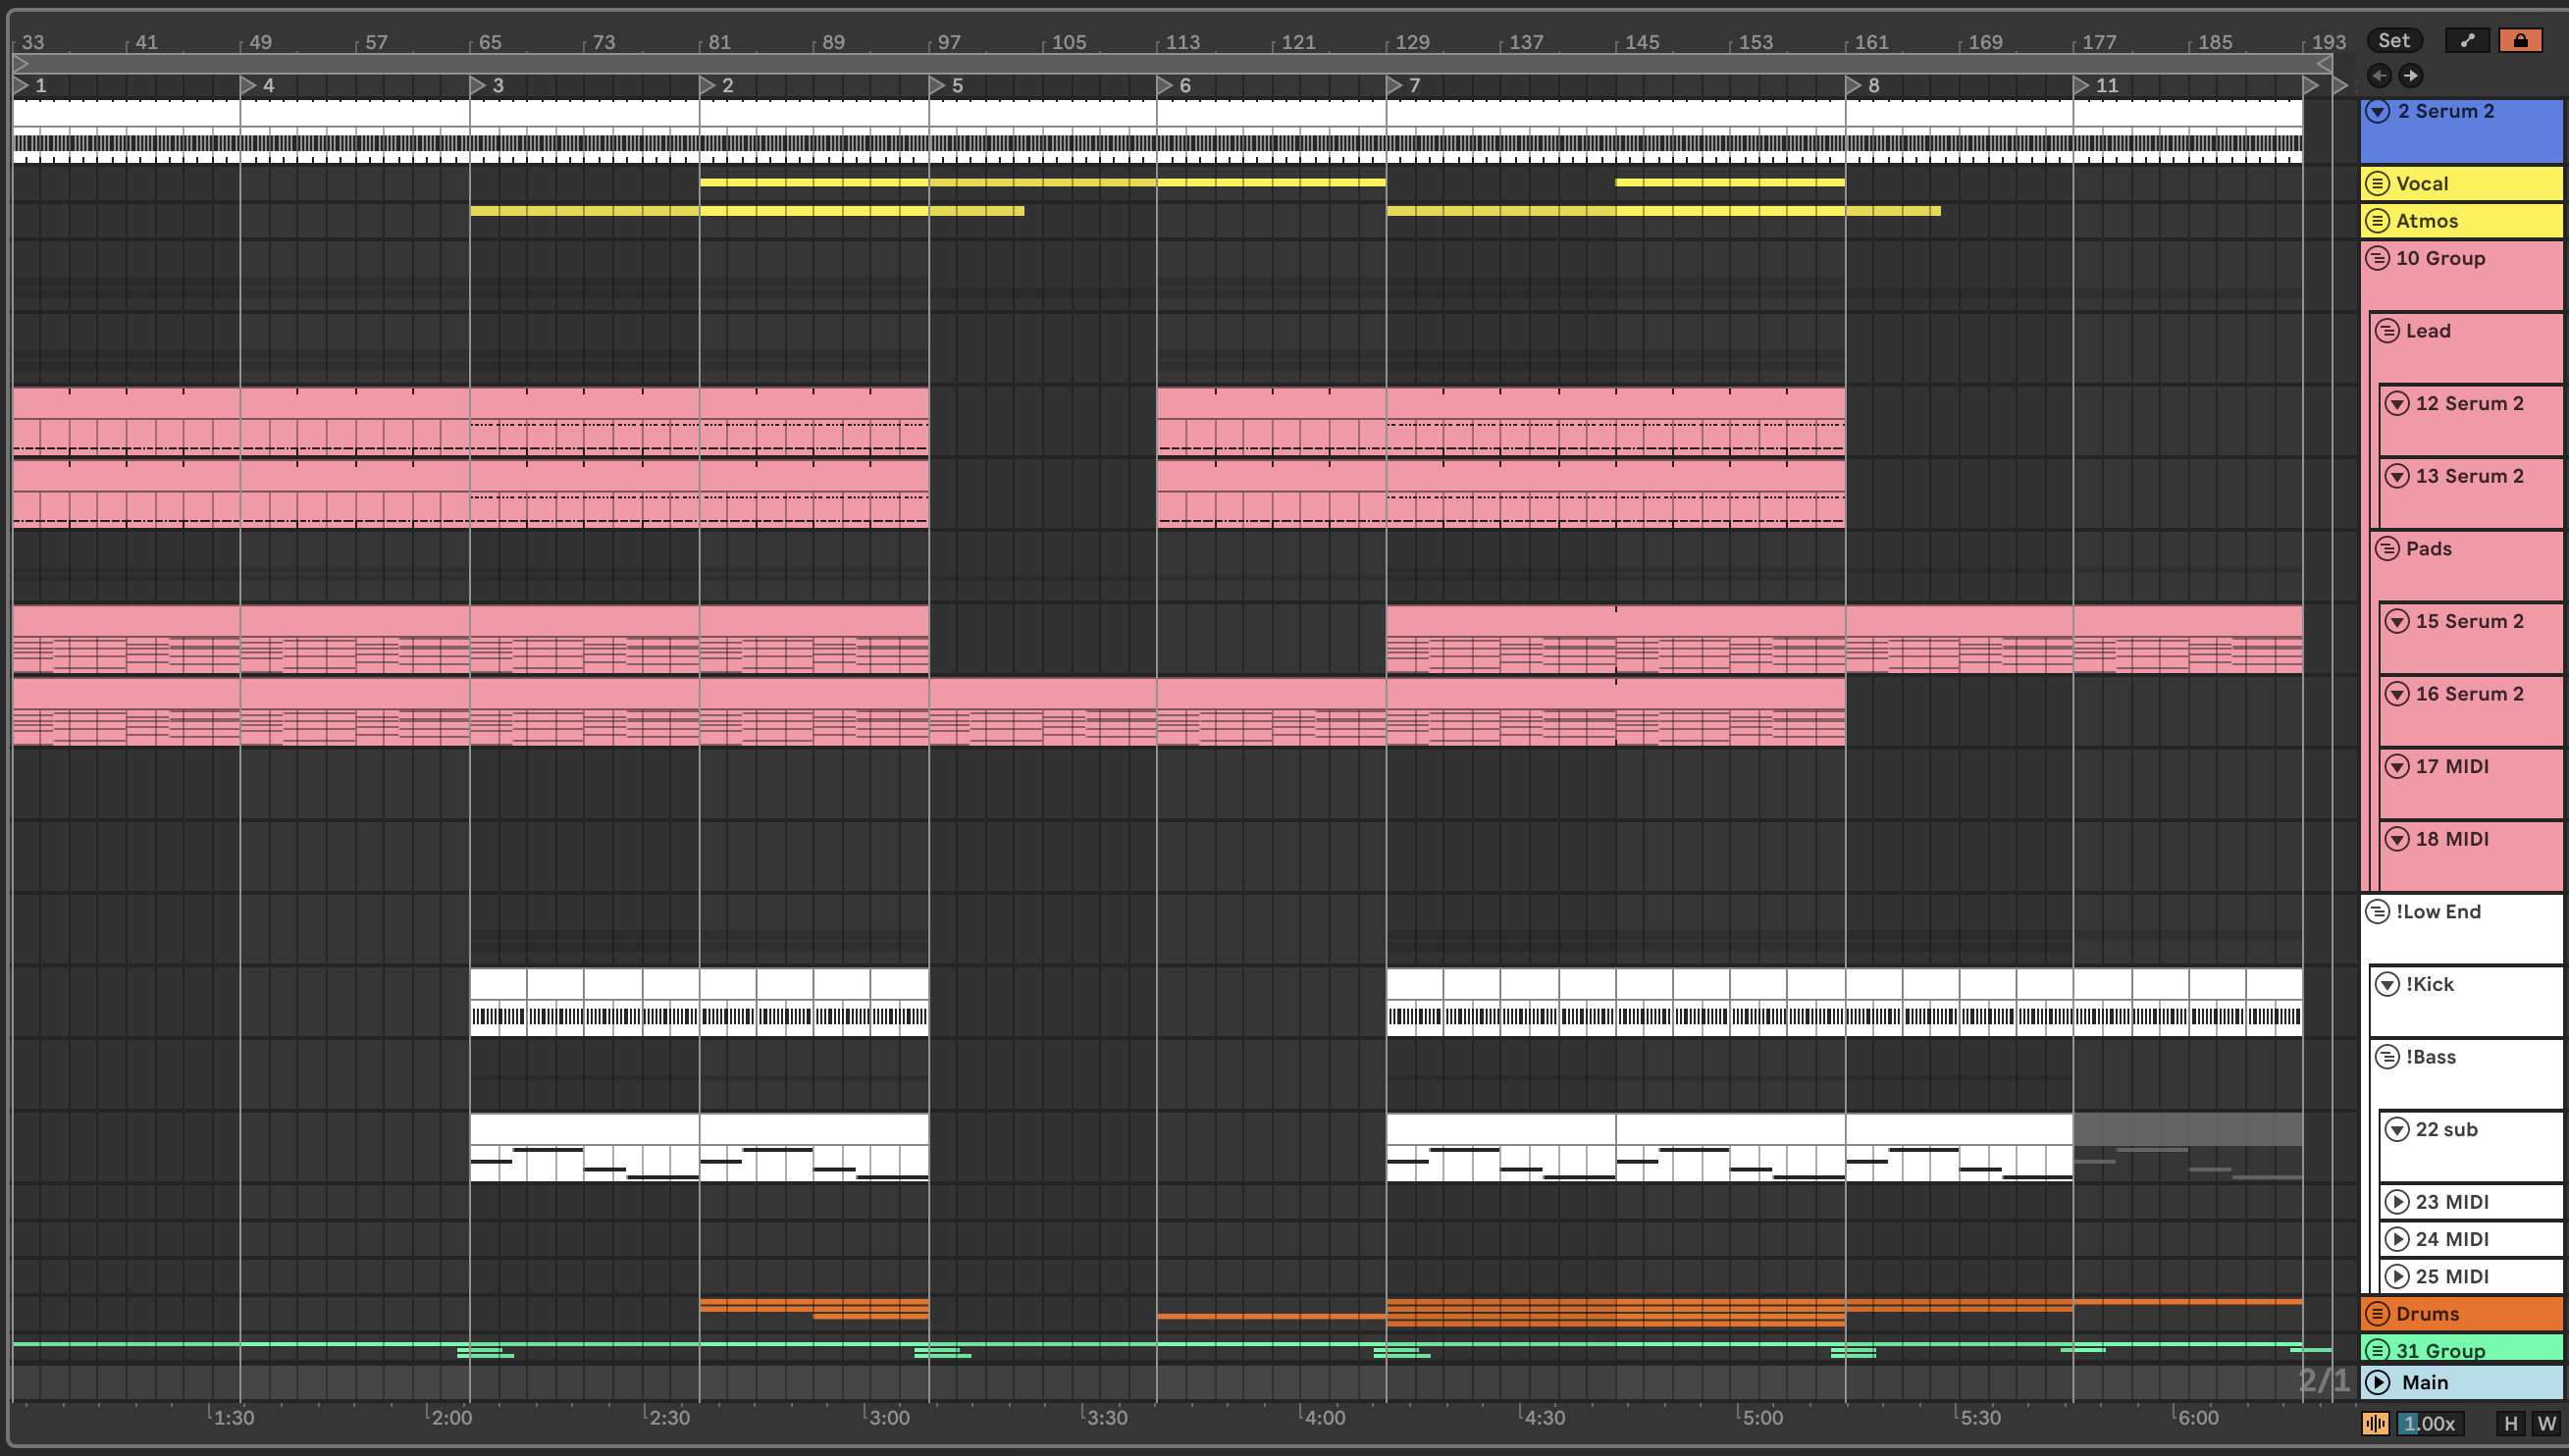Screen dimensions: 2569x1456
Task: Click locator marker 7 on timeline
Action: point(1395,86)
